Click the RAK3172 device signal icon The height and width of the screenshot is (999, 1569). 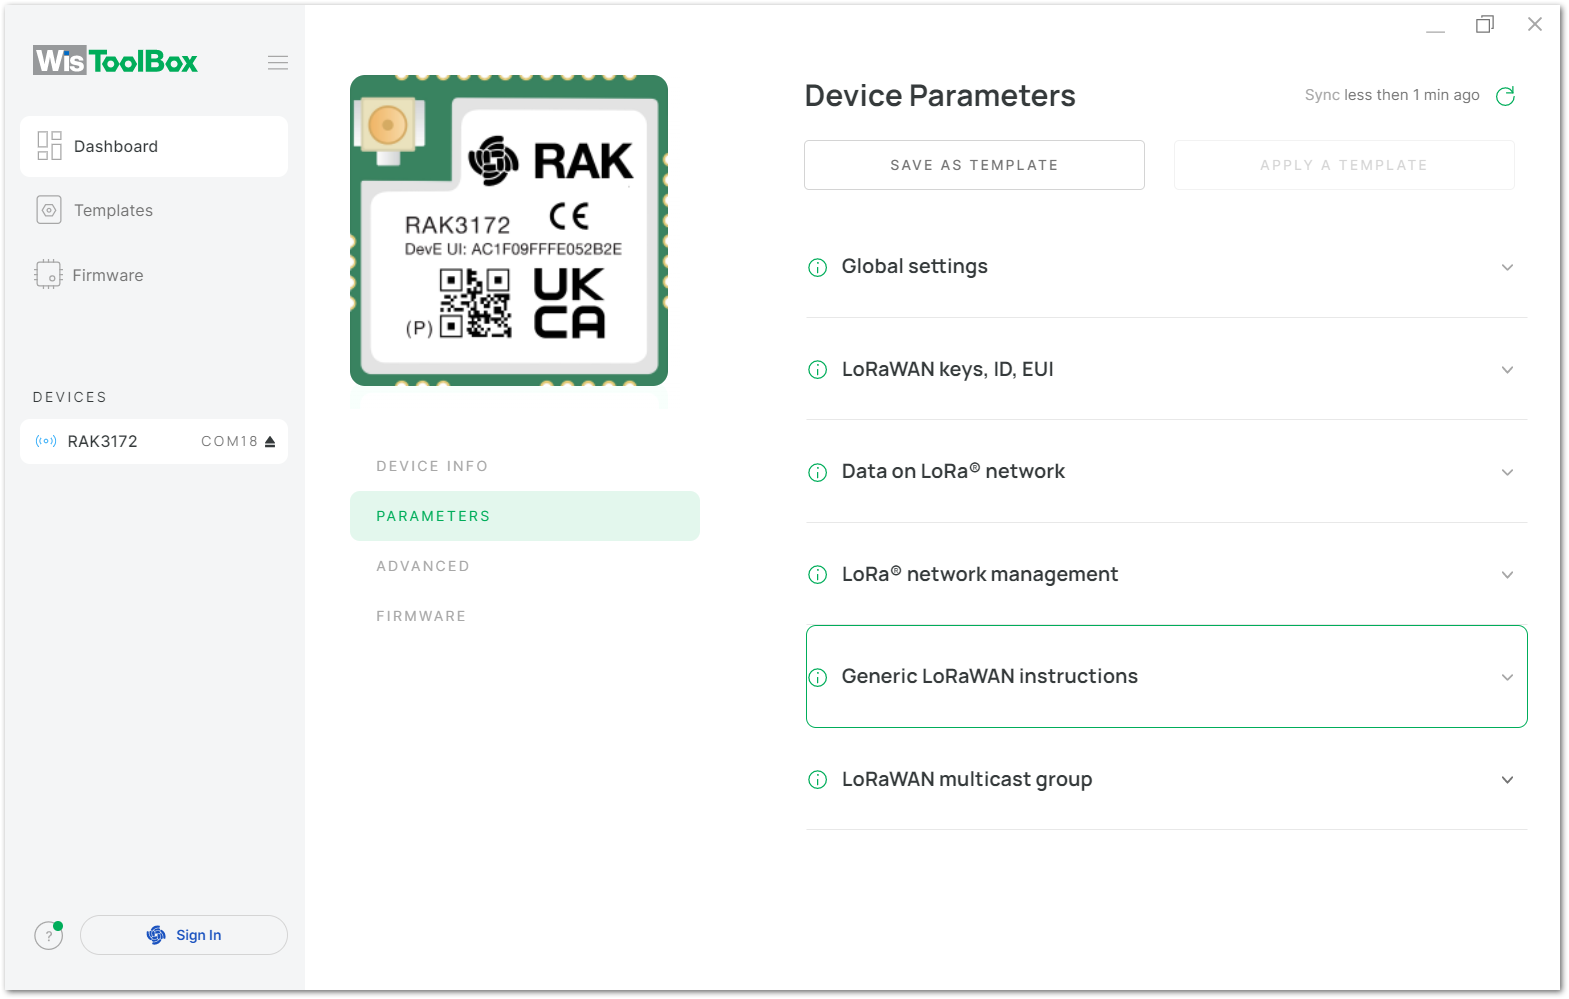[46, 441]
